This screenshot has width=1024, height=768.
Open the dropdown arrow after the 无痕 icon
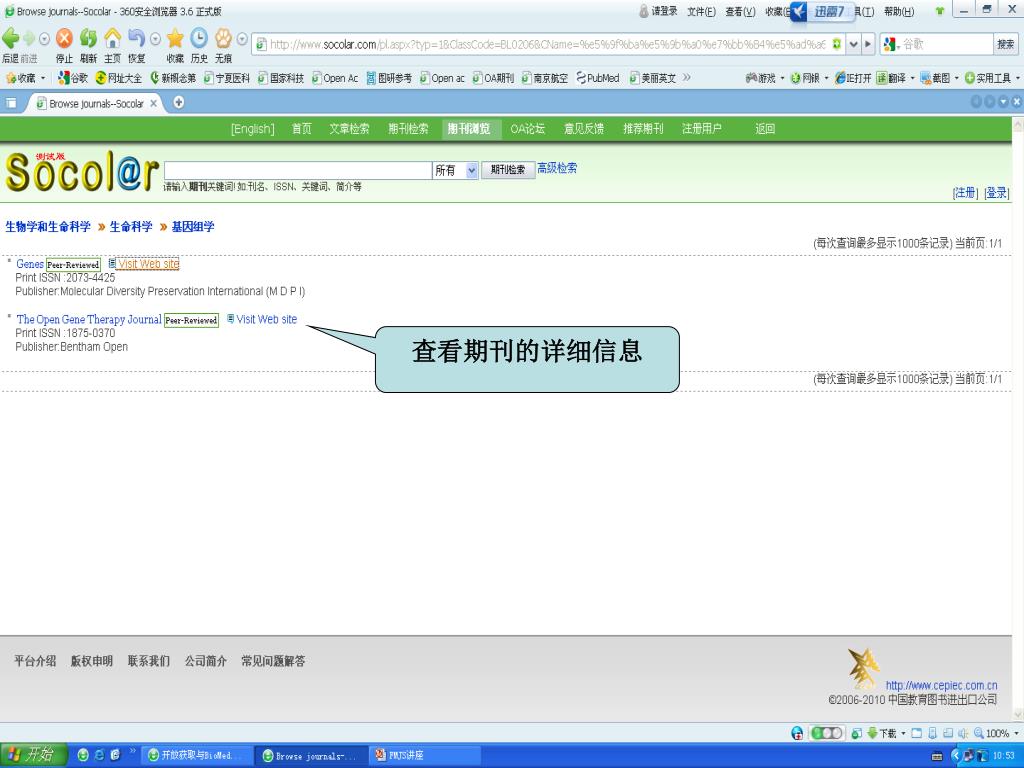coord(242,39)
